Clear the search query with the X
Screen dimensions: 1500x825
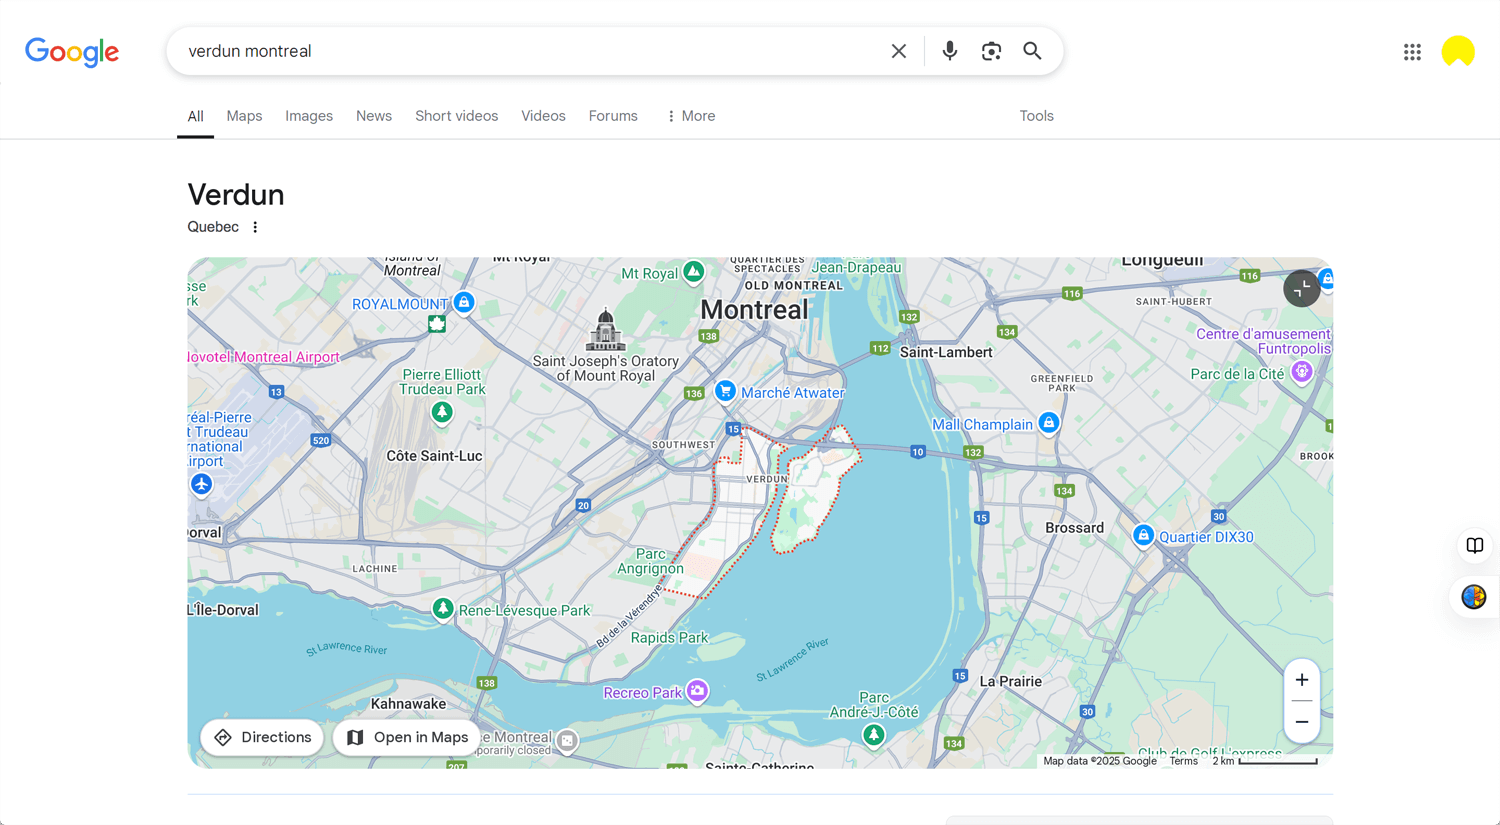click(898, 50)
